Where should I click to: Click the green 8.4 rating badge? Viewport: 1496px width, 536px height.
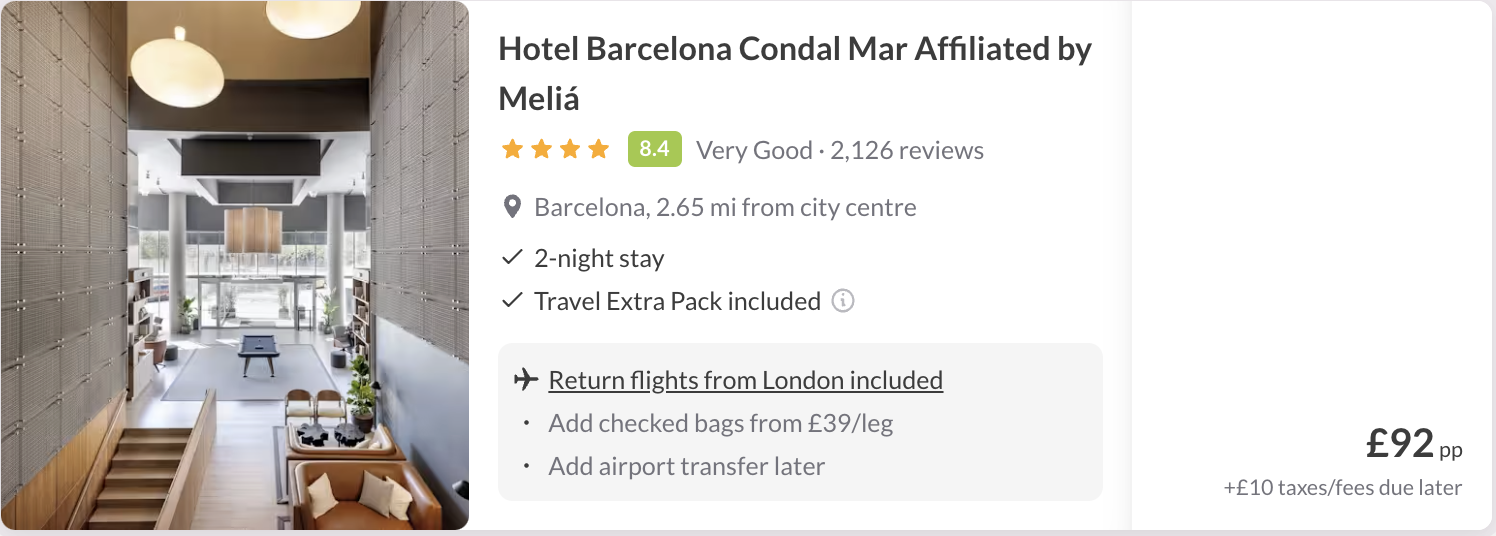[x=654, y=150]
